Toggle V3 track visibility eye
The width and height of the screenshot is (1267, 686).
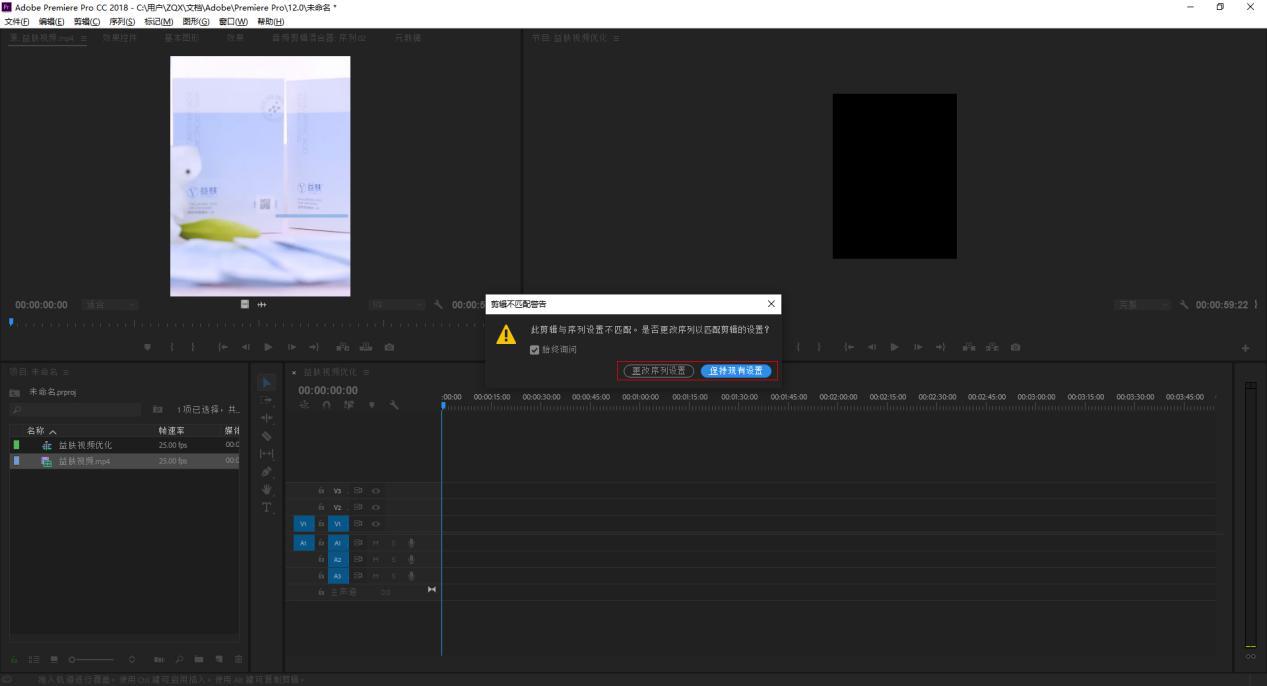375,491
